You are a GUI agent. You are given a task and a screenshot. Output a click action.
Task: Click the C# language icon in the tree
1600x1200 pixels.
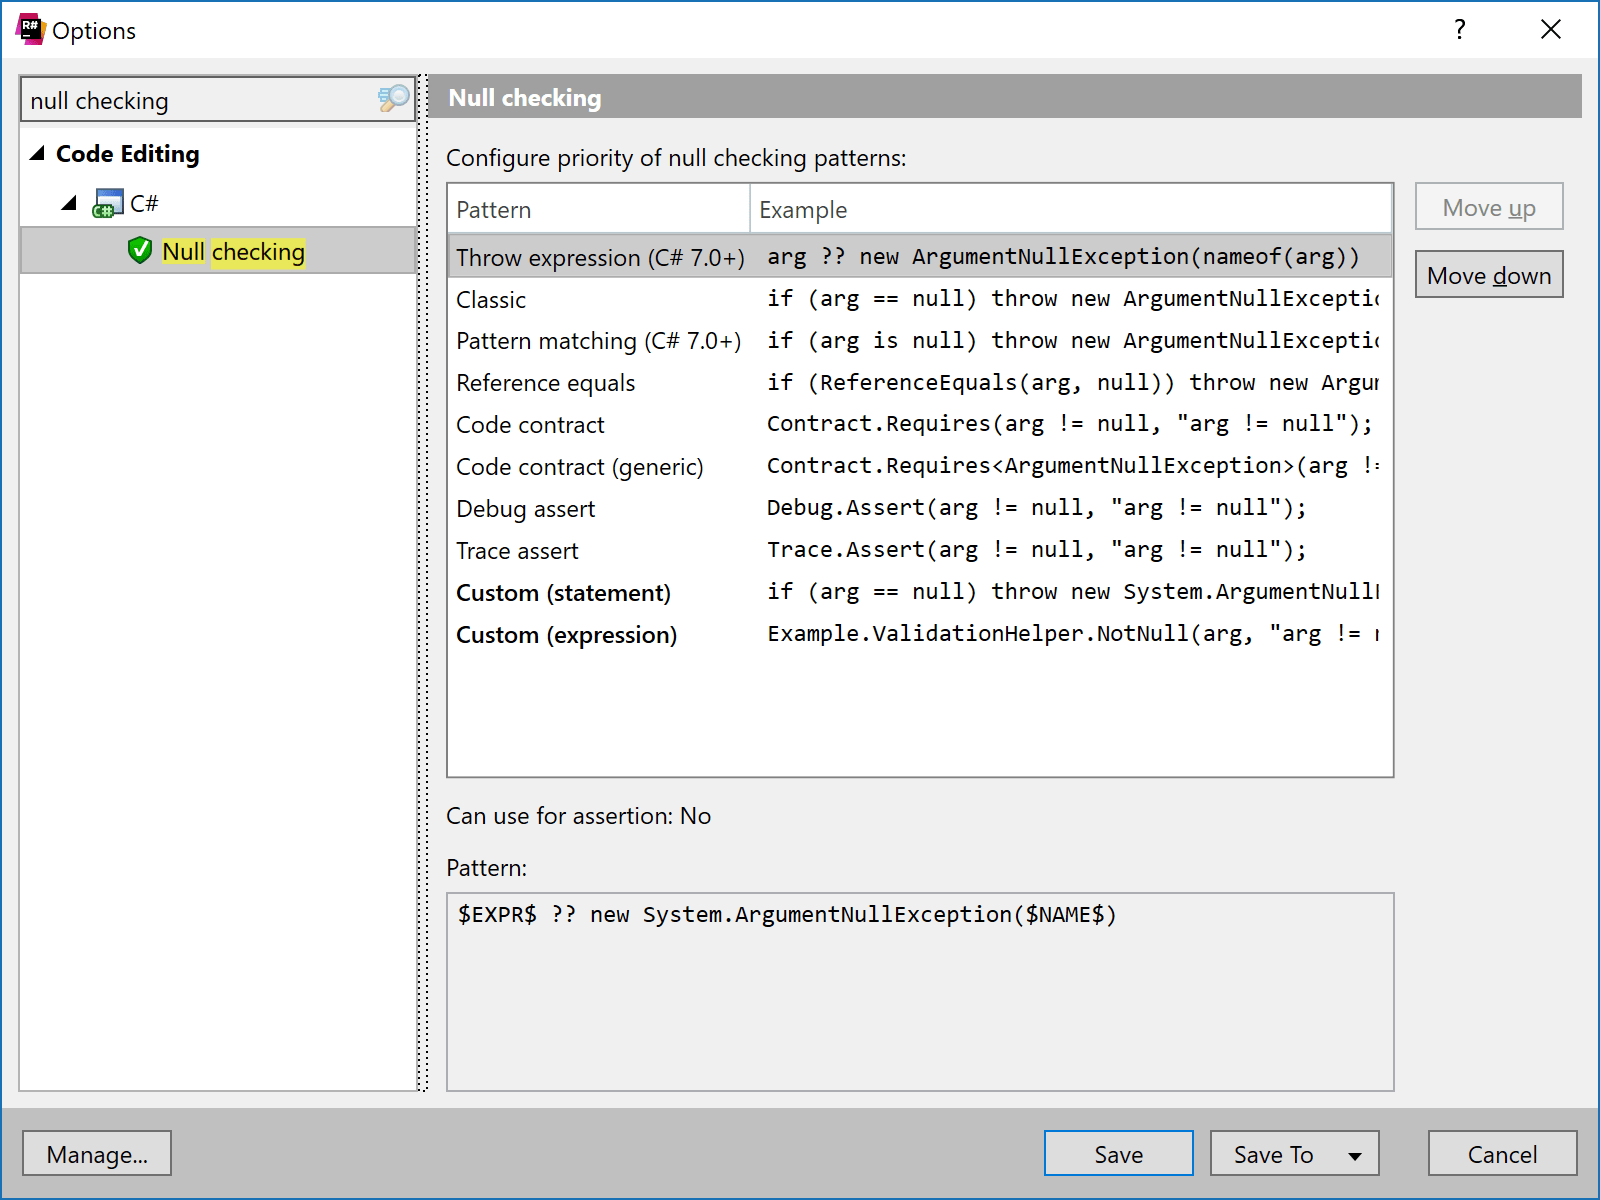[x=105, y=201]
